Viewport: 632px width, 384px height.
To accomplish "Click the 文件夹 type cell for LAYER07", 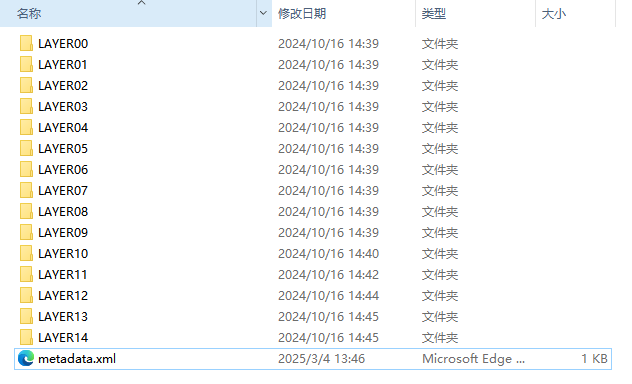I will point(440,191).
